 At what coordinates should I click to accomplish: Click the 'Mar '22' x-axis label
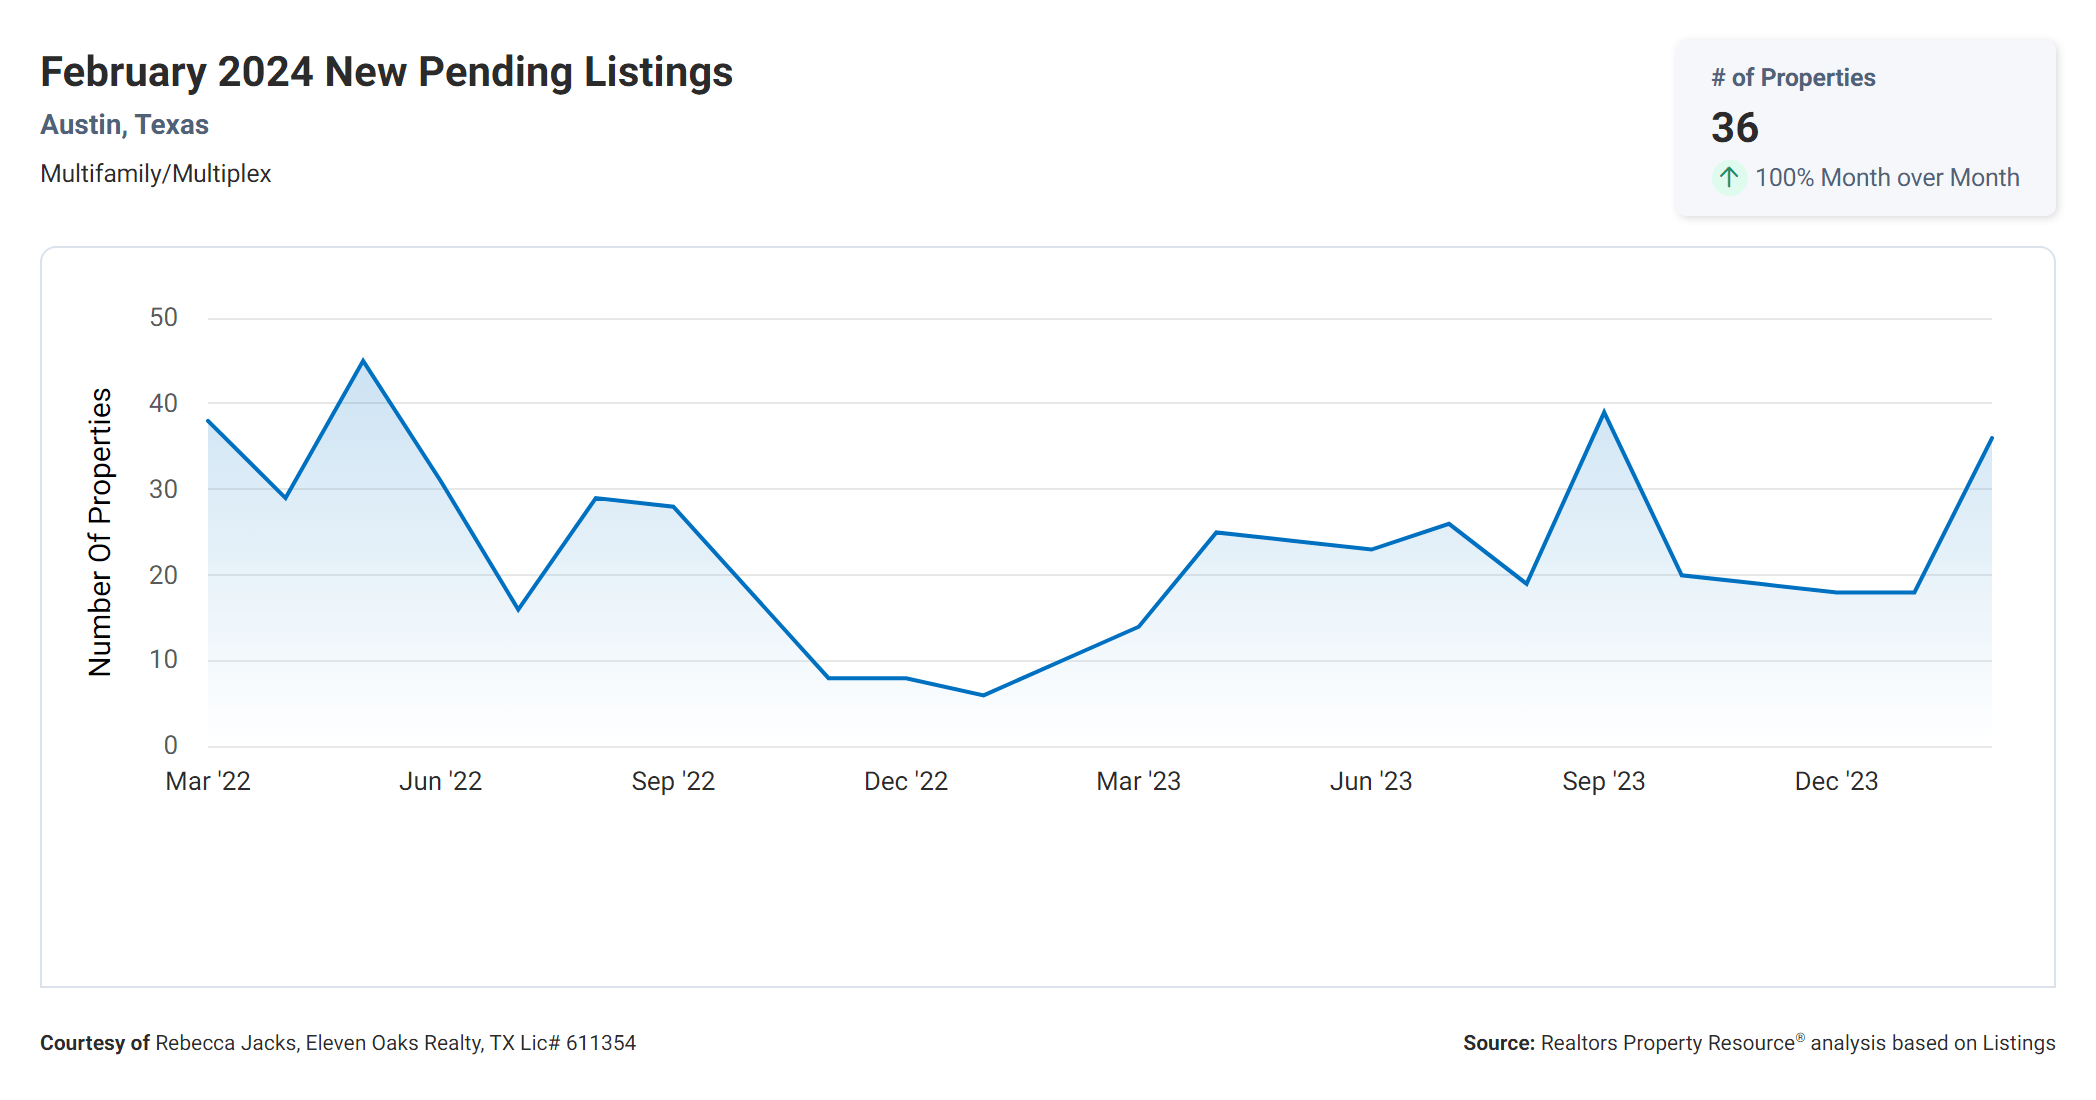[x=208, y=781]
